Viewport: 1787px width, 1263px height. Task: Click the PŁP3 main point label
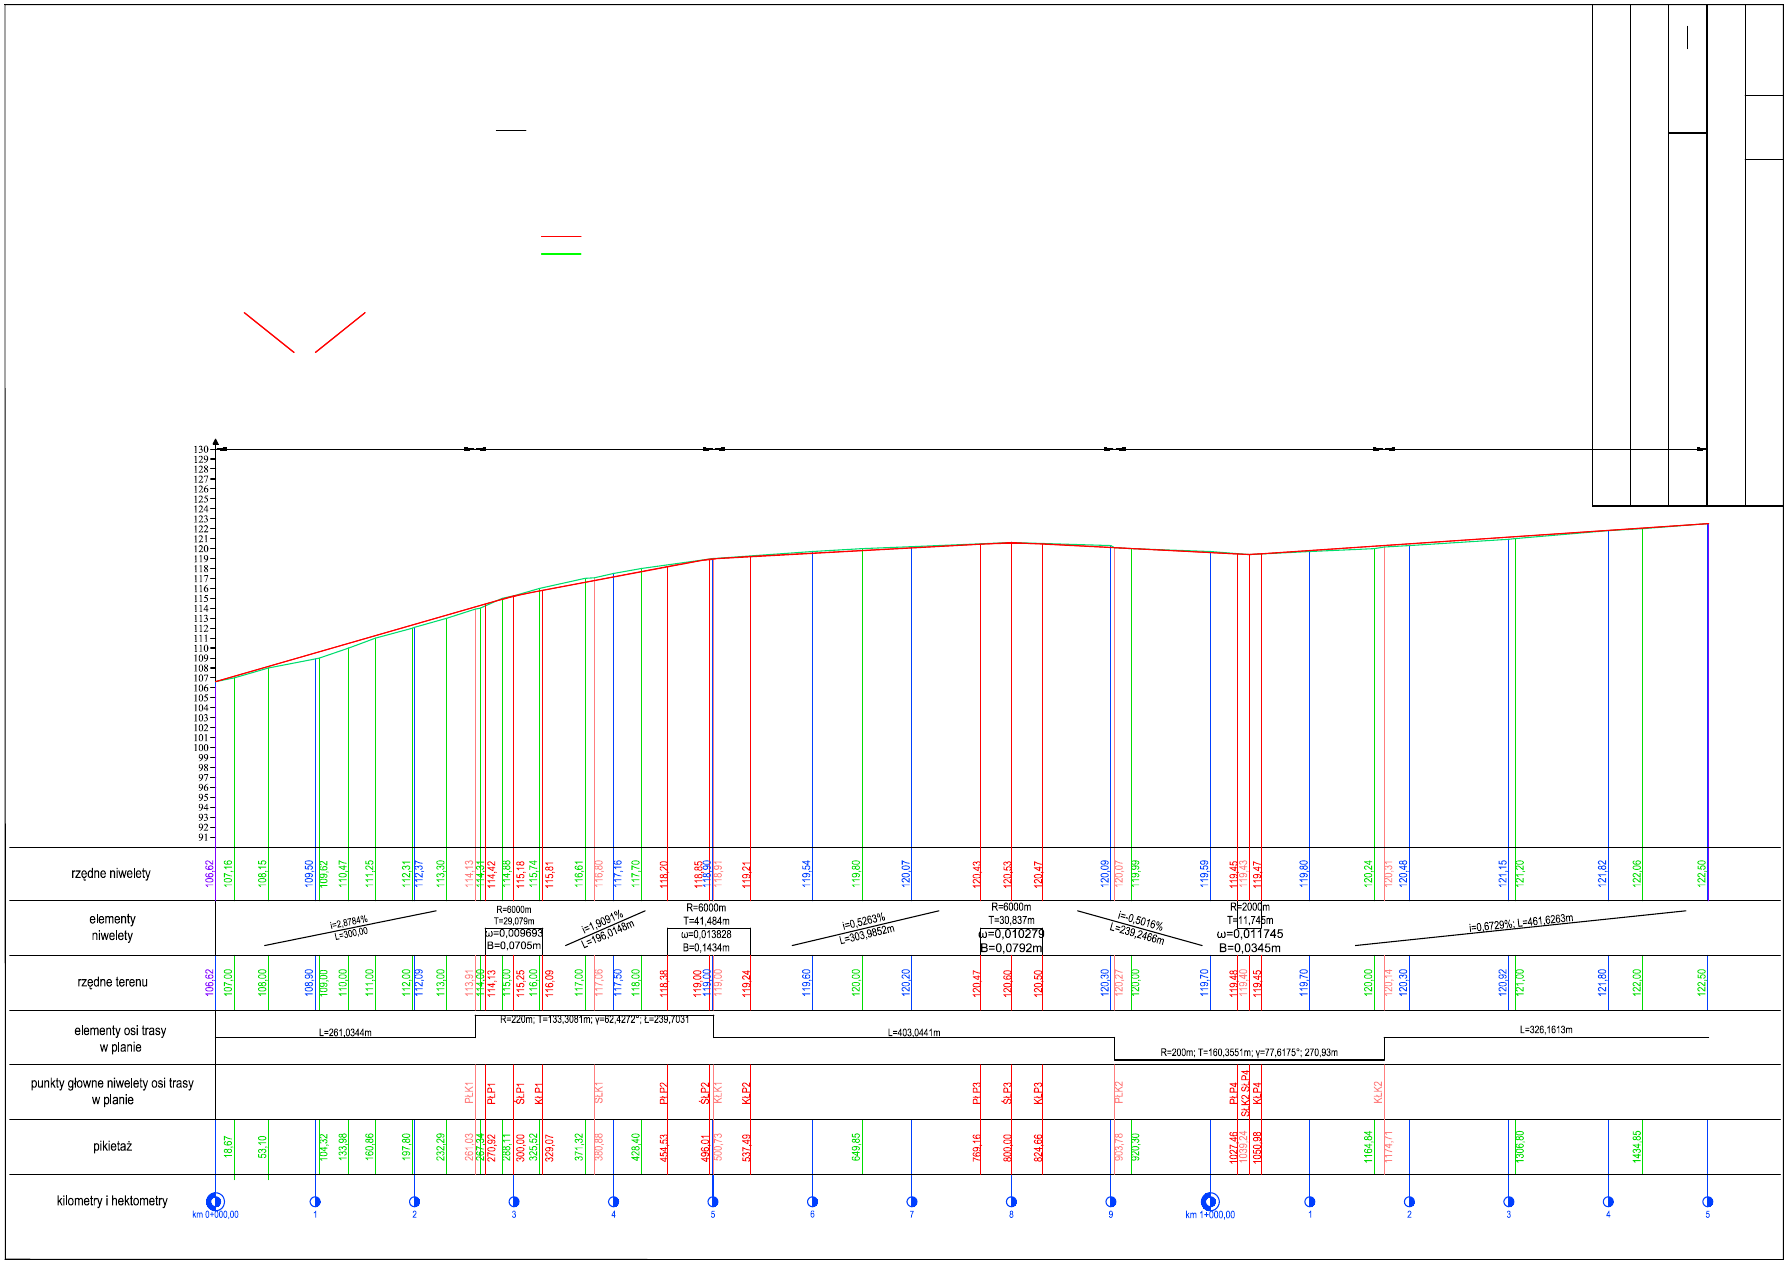tap(976, 1093)
